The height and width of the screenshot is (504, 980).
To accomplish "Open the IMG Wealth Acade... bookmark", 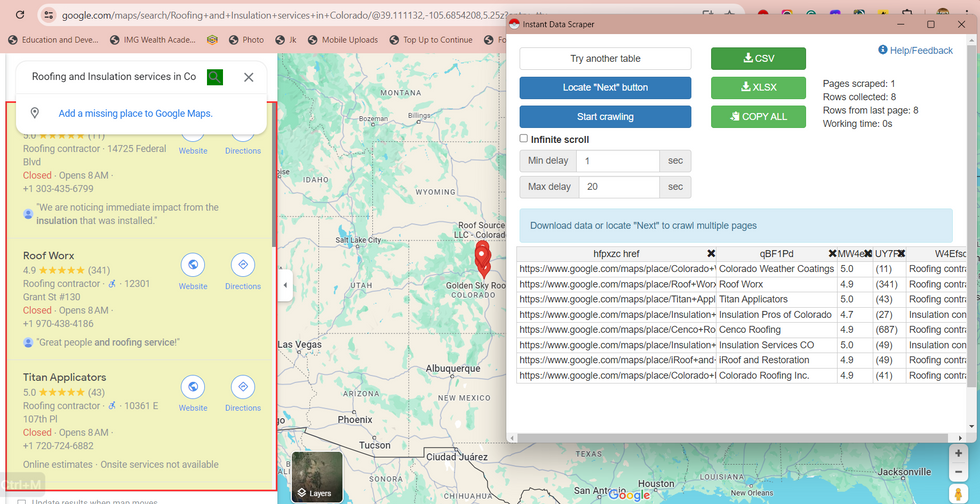I will [x=152, y=39].
